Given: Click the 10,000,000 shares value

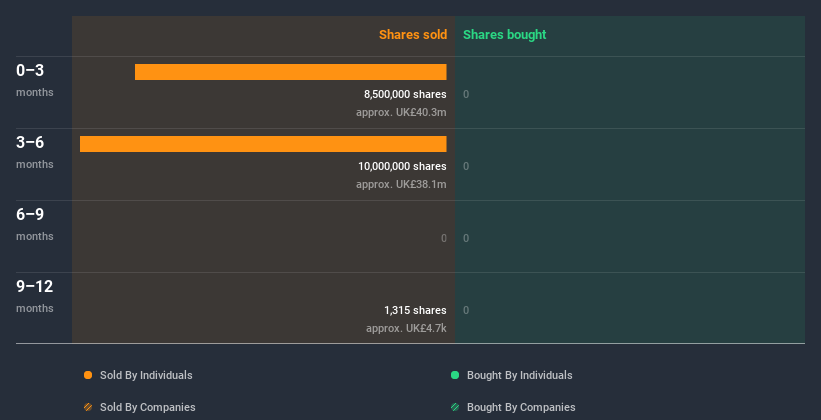Looking at the screenshot, I should [x=402, y=166].
